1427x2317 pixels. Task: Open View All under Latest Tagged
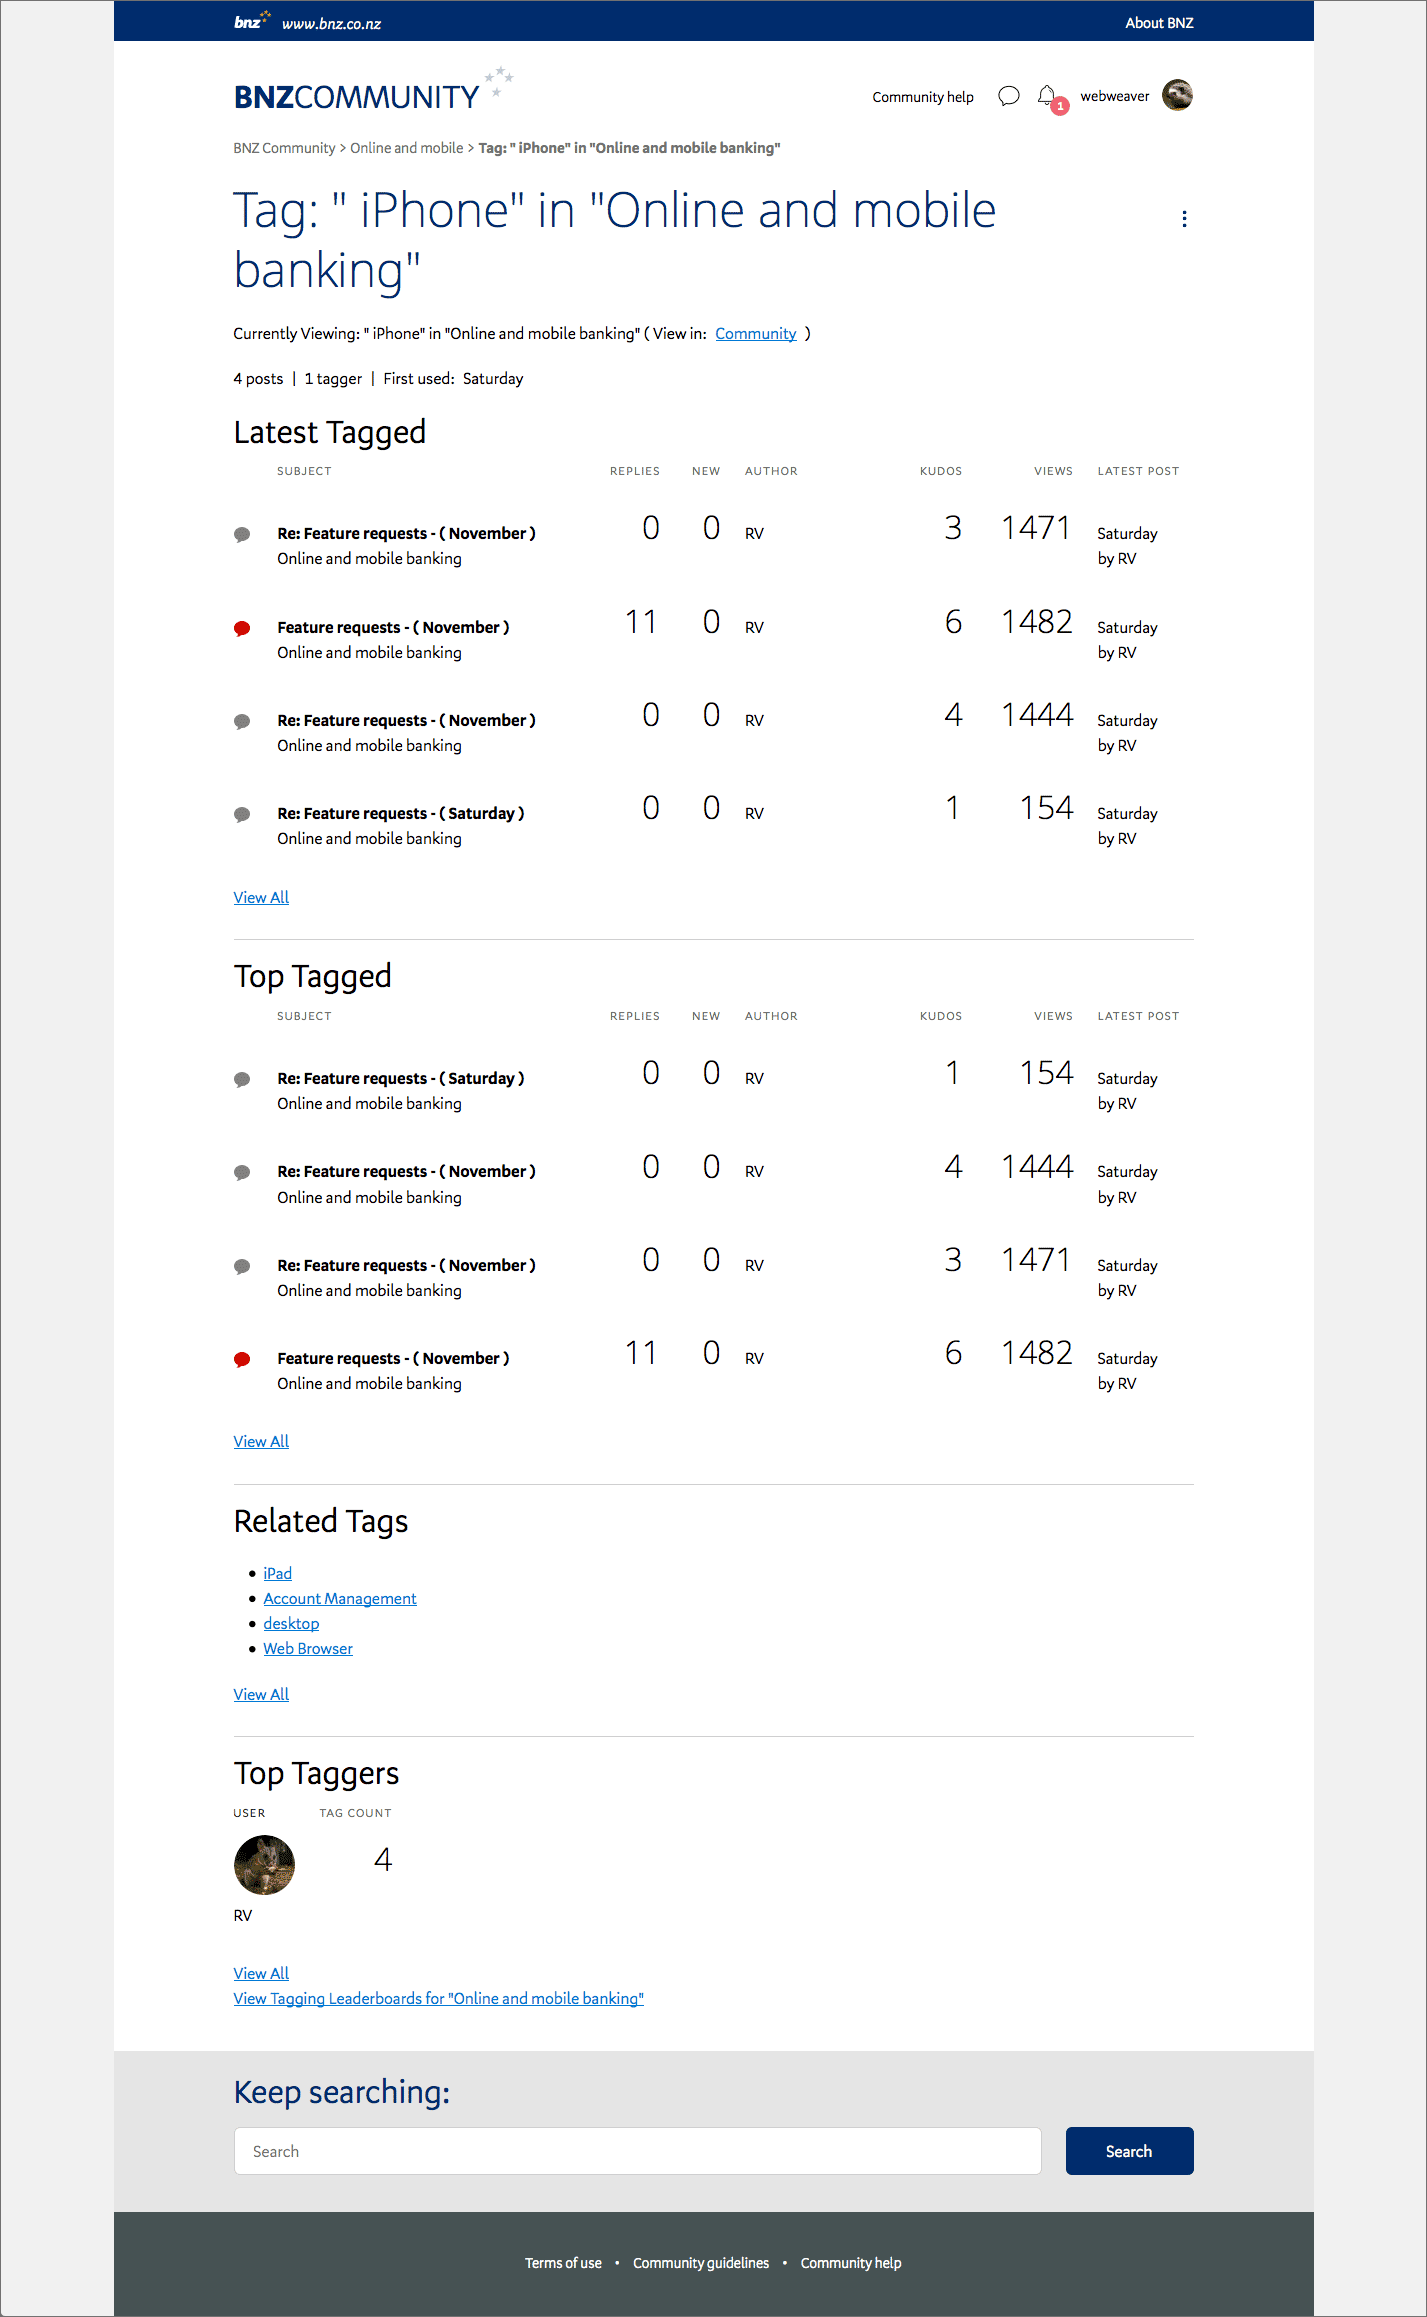pyautogui.click(x=261, y=898)
